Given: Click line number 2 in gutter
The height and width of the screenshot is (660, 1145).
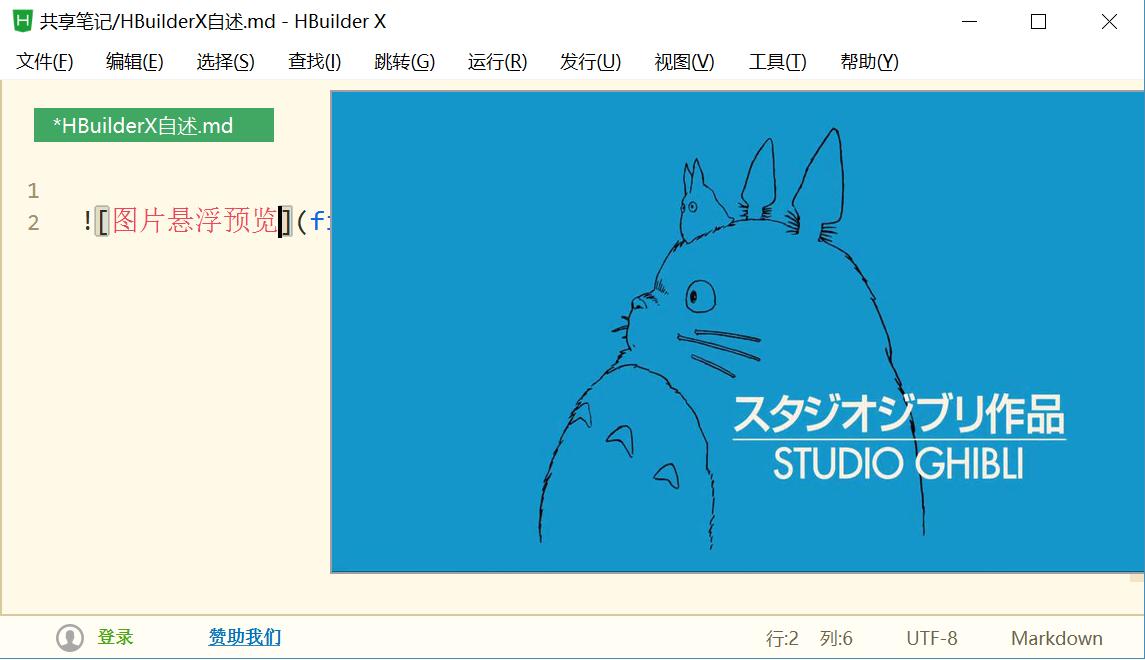Looking at the screenshot, I should [x=33, y=222].
